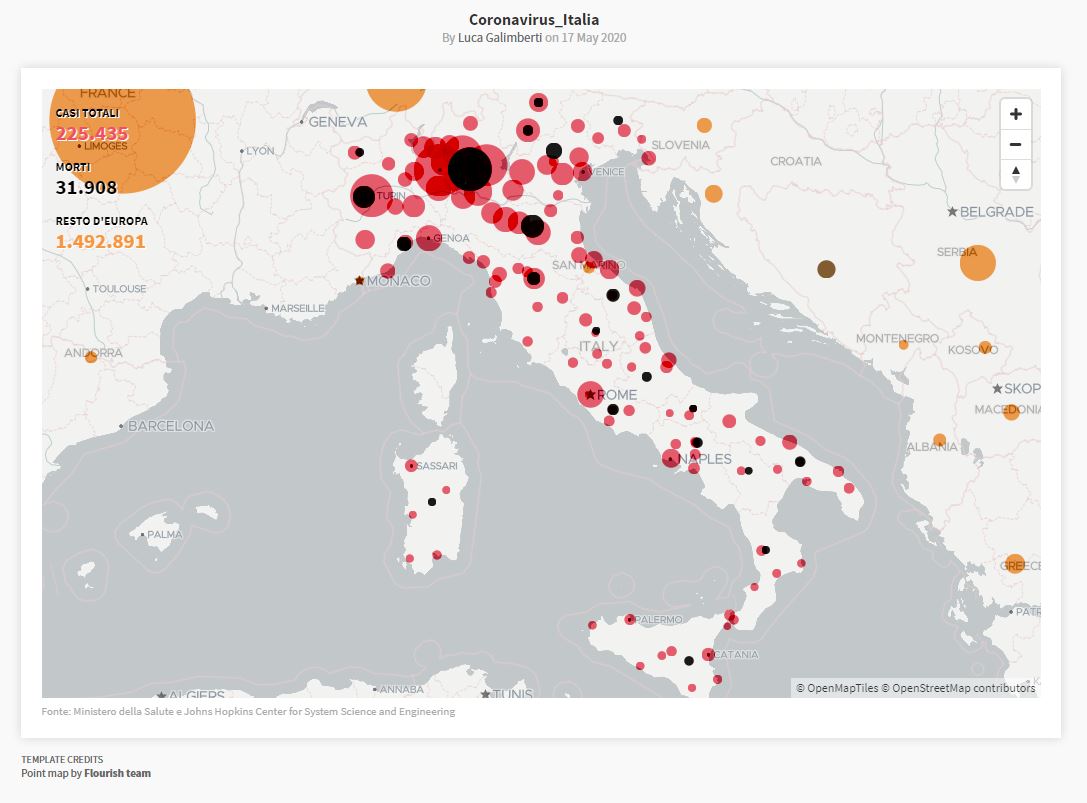Click the zoom out minus button
This screenshot has height=803, width=1087.
(x=1015, y=144)
